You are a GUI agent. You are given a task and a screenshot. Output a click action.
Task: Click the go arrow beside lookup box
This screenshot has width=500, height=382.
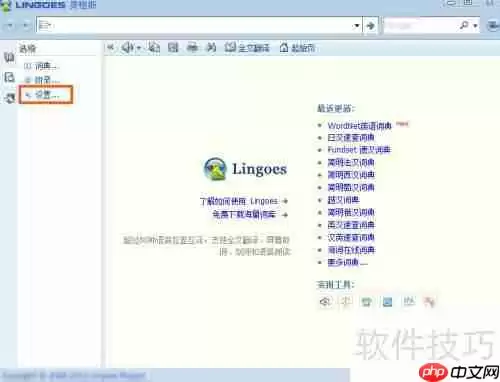pos(370,25)
